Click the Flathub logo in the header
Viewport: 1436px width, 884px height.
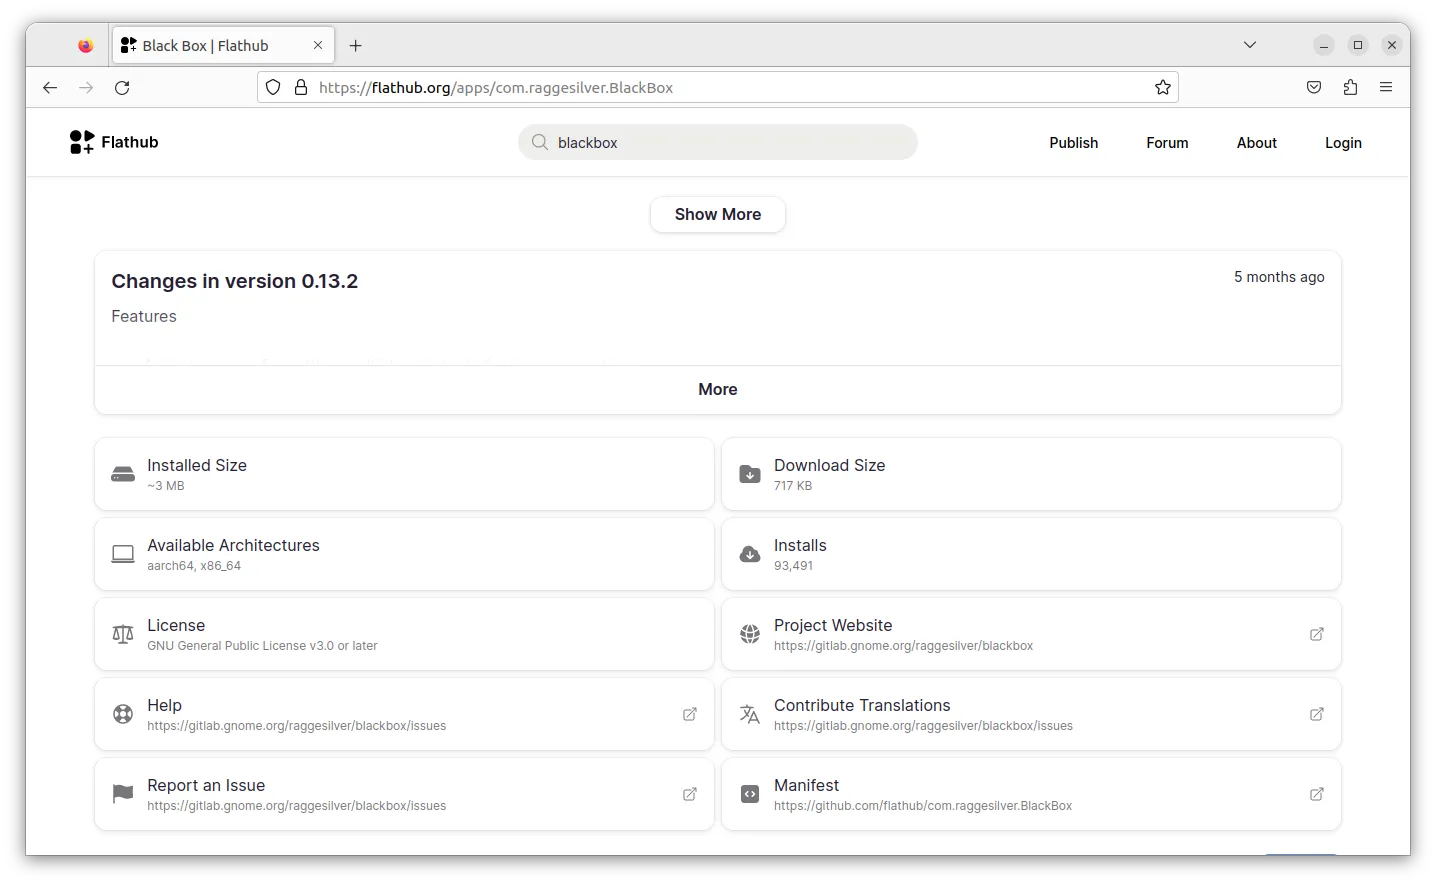[114, 142]
